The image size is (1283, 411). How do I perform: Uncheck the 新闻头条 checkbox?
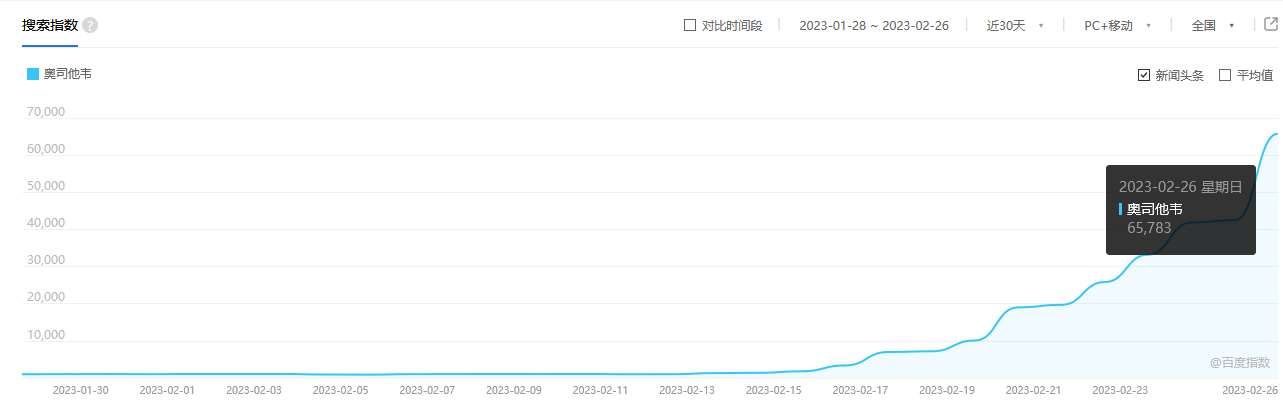1144,75
